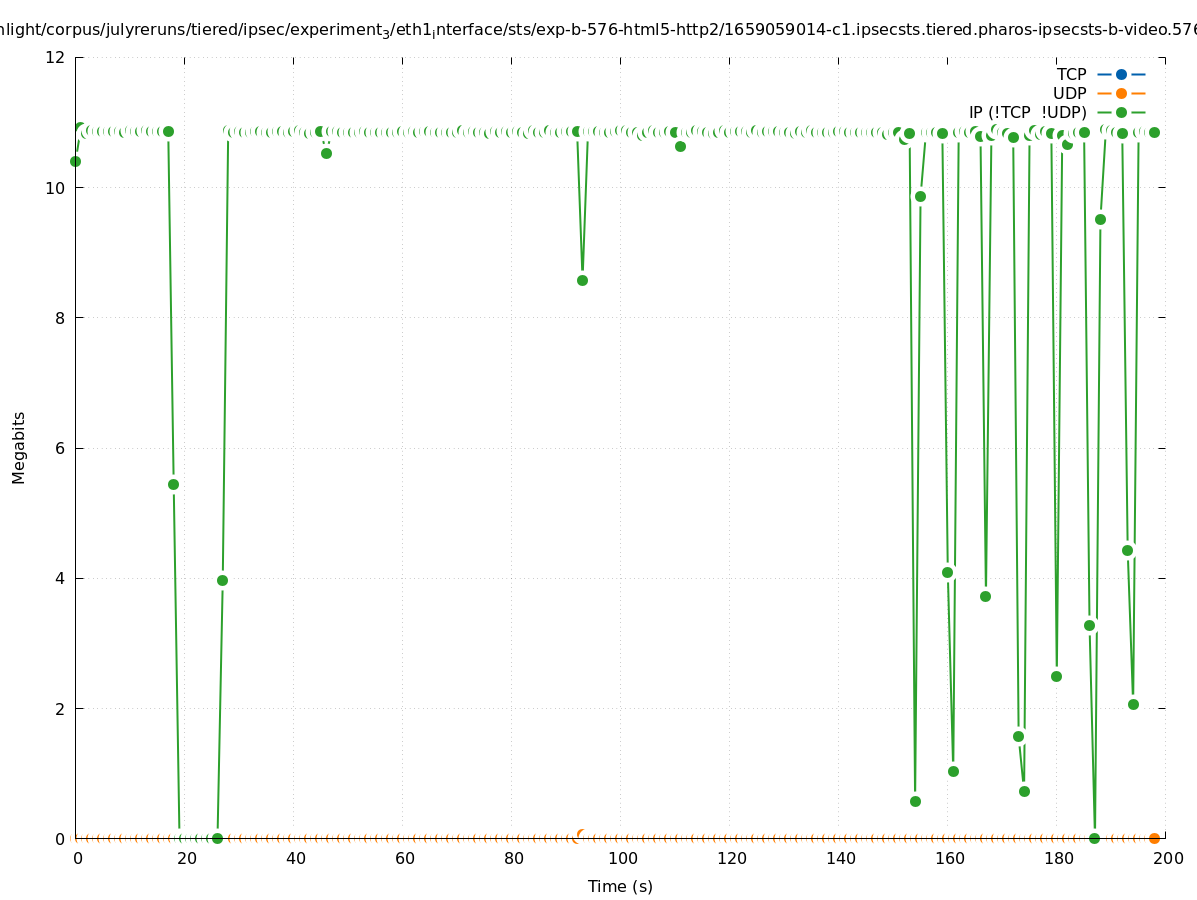Image resolution: width=1197 pixels, height=900 pixels.
Task: Click the green point at 4 Megabits near 26s
Action: pyautogui.click(x=222, y=580)
